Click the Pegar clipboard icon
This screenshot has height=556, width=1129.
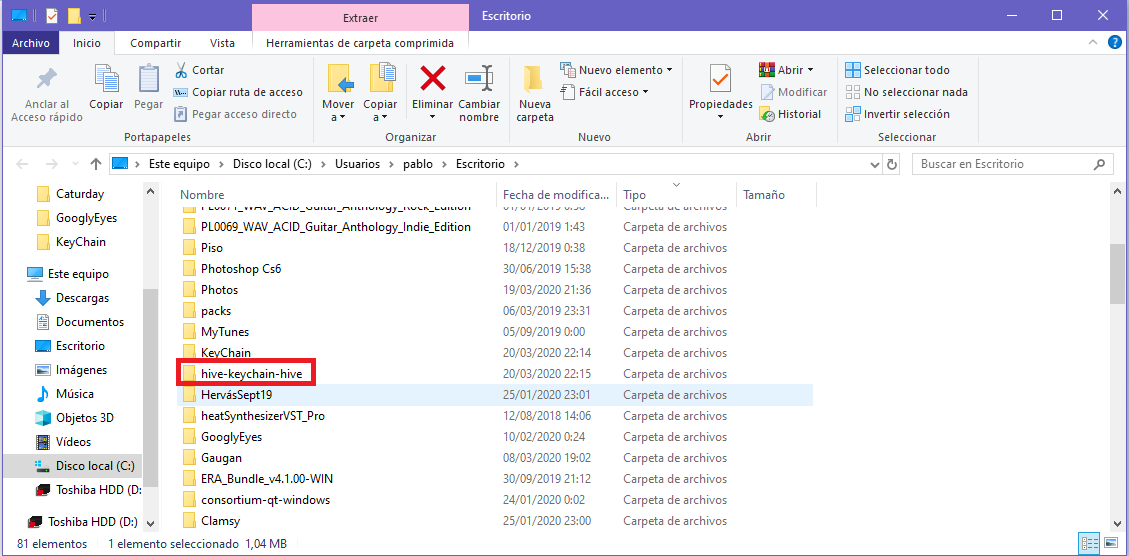pyautogui.click(x=148, y=79)
